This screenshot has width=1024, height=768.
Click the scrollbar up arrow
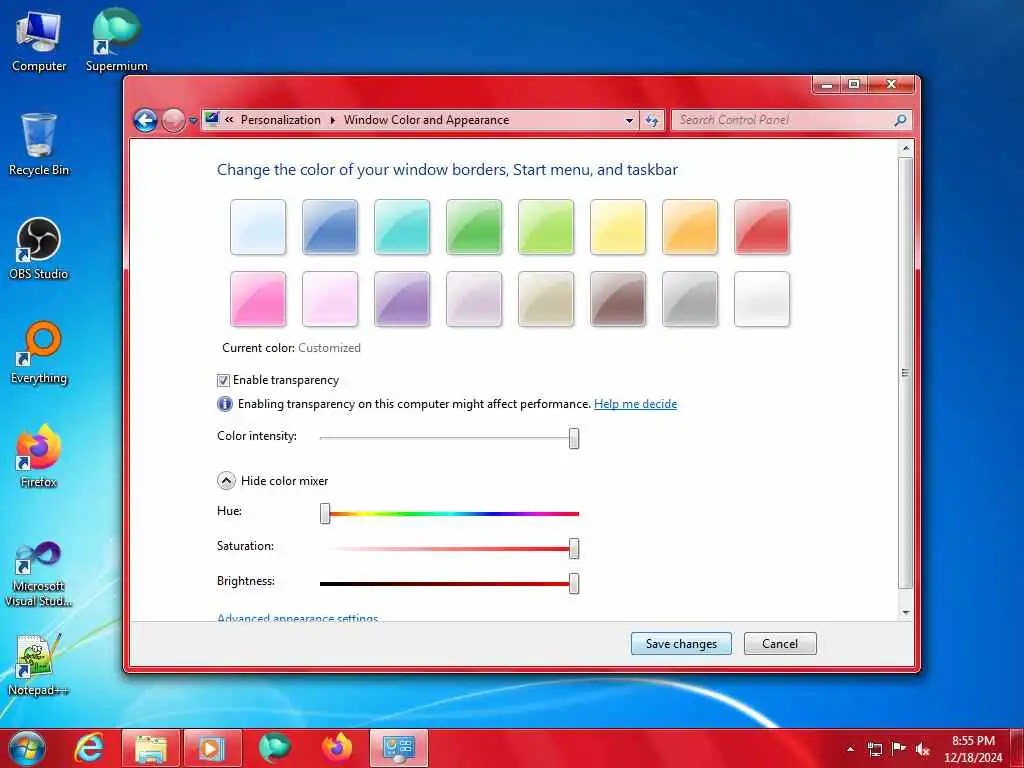(x=906, y=148)
